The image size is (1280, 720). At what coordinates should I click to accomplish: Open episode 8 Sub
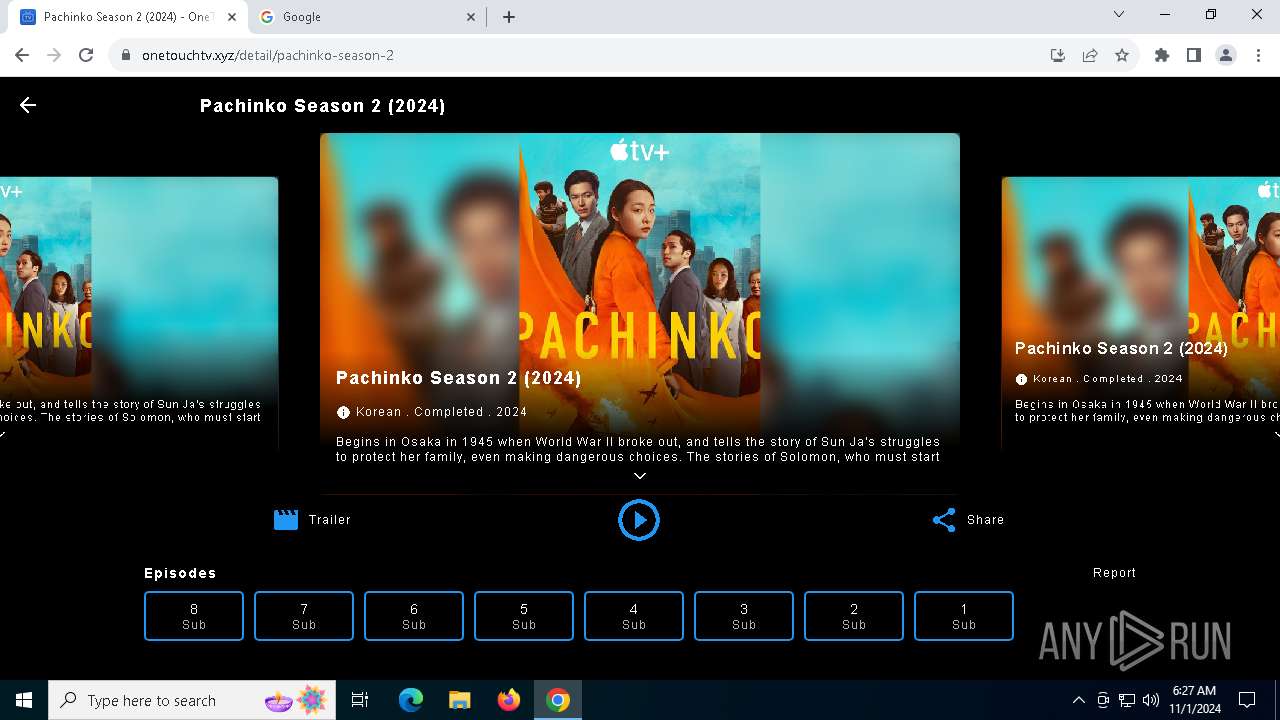click(194, 616)
